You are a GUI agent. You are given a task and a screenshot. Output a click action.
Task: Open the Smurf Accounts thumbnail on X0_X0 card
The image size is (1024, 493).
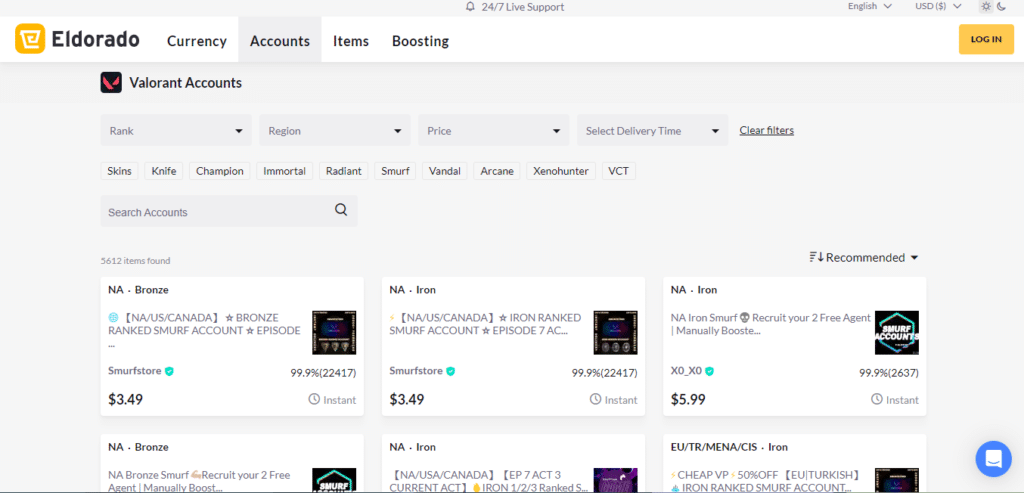point(897,332)
